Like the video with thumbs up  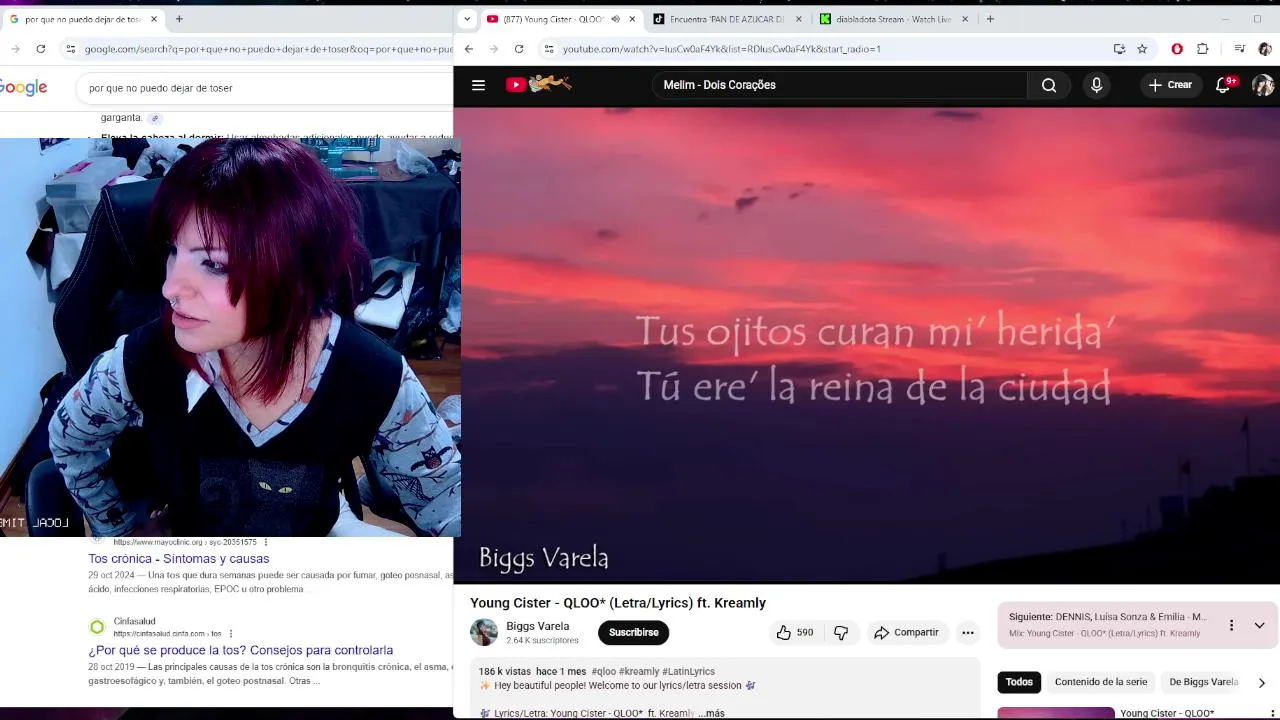[x=795, y=632]
